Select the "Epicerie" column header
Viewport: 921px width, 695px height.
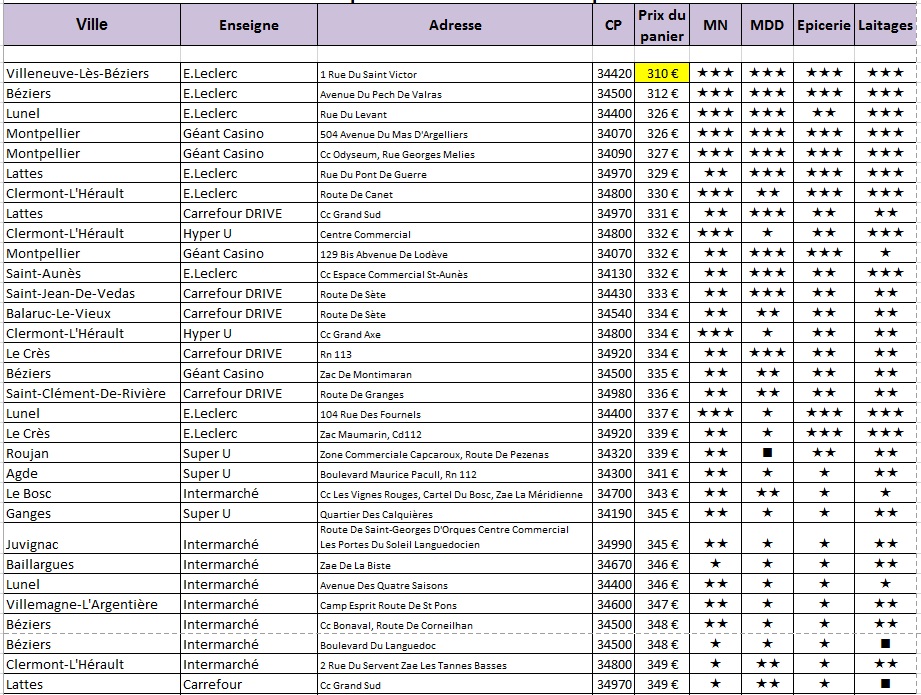coord(823,25)
